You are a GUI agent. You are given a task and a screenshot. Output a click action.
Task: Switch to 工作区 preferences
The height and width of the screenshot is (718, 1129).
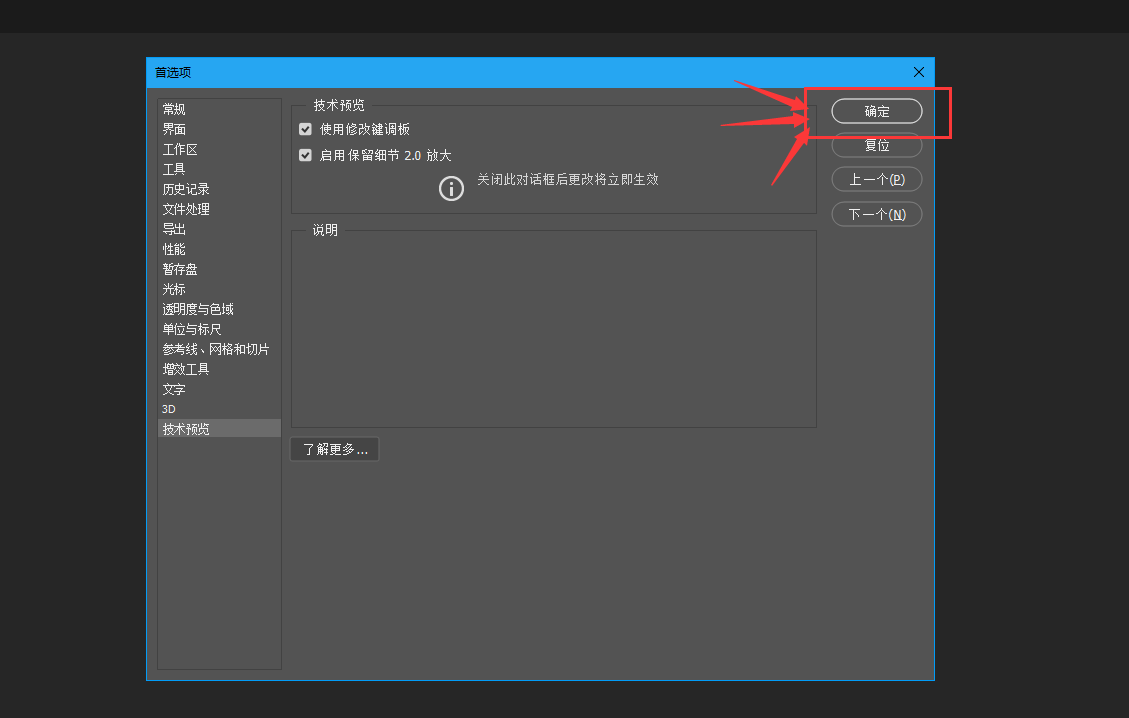pyautogui.click(x=219, y=149)
